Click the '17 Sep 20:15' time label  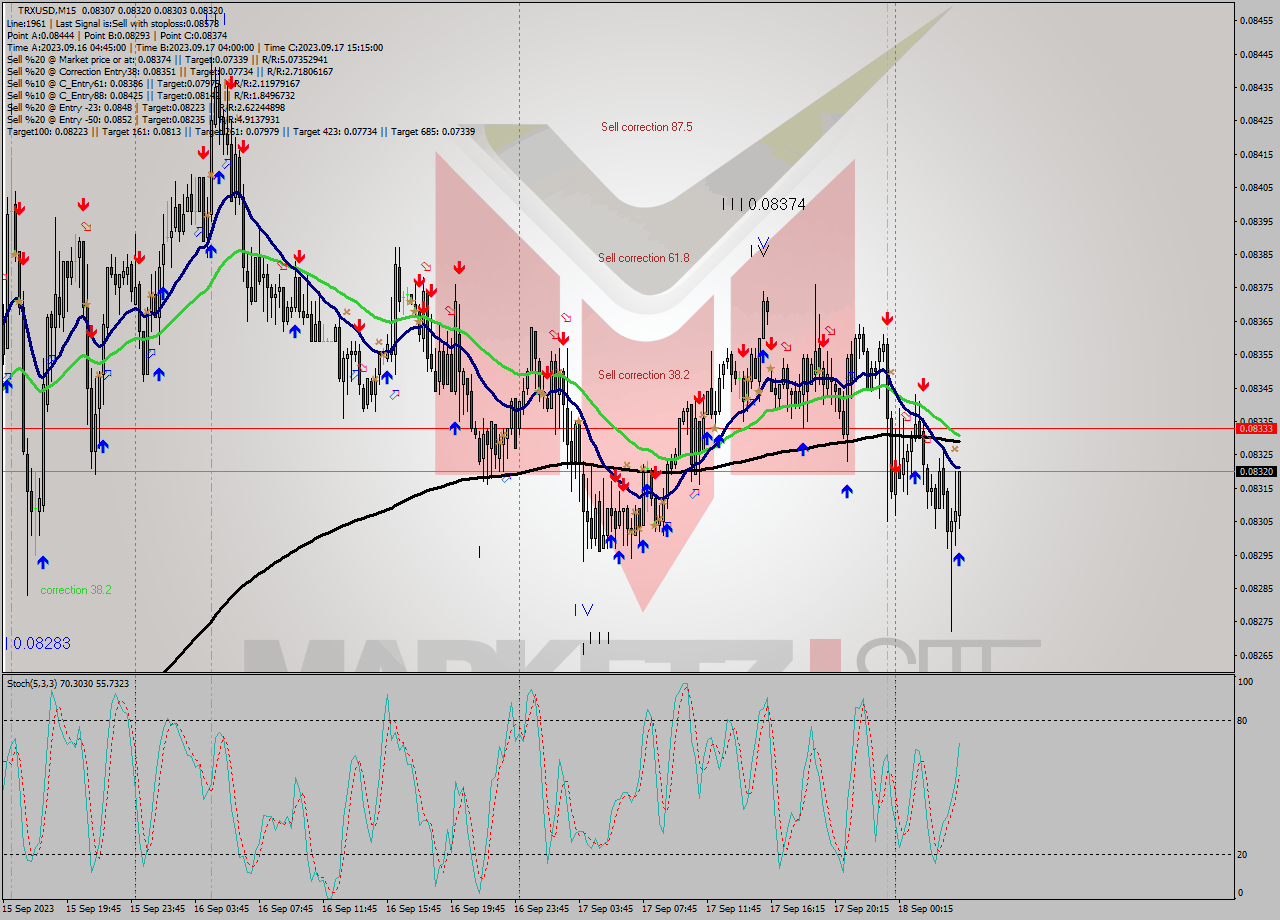(861, 908)
